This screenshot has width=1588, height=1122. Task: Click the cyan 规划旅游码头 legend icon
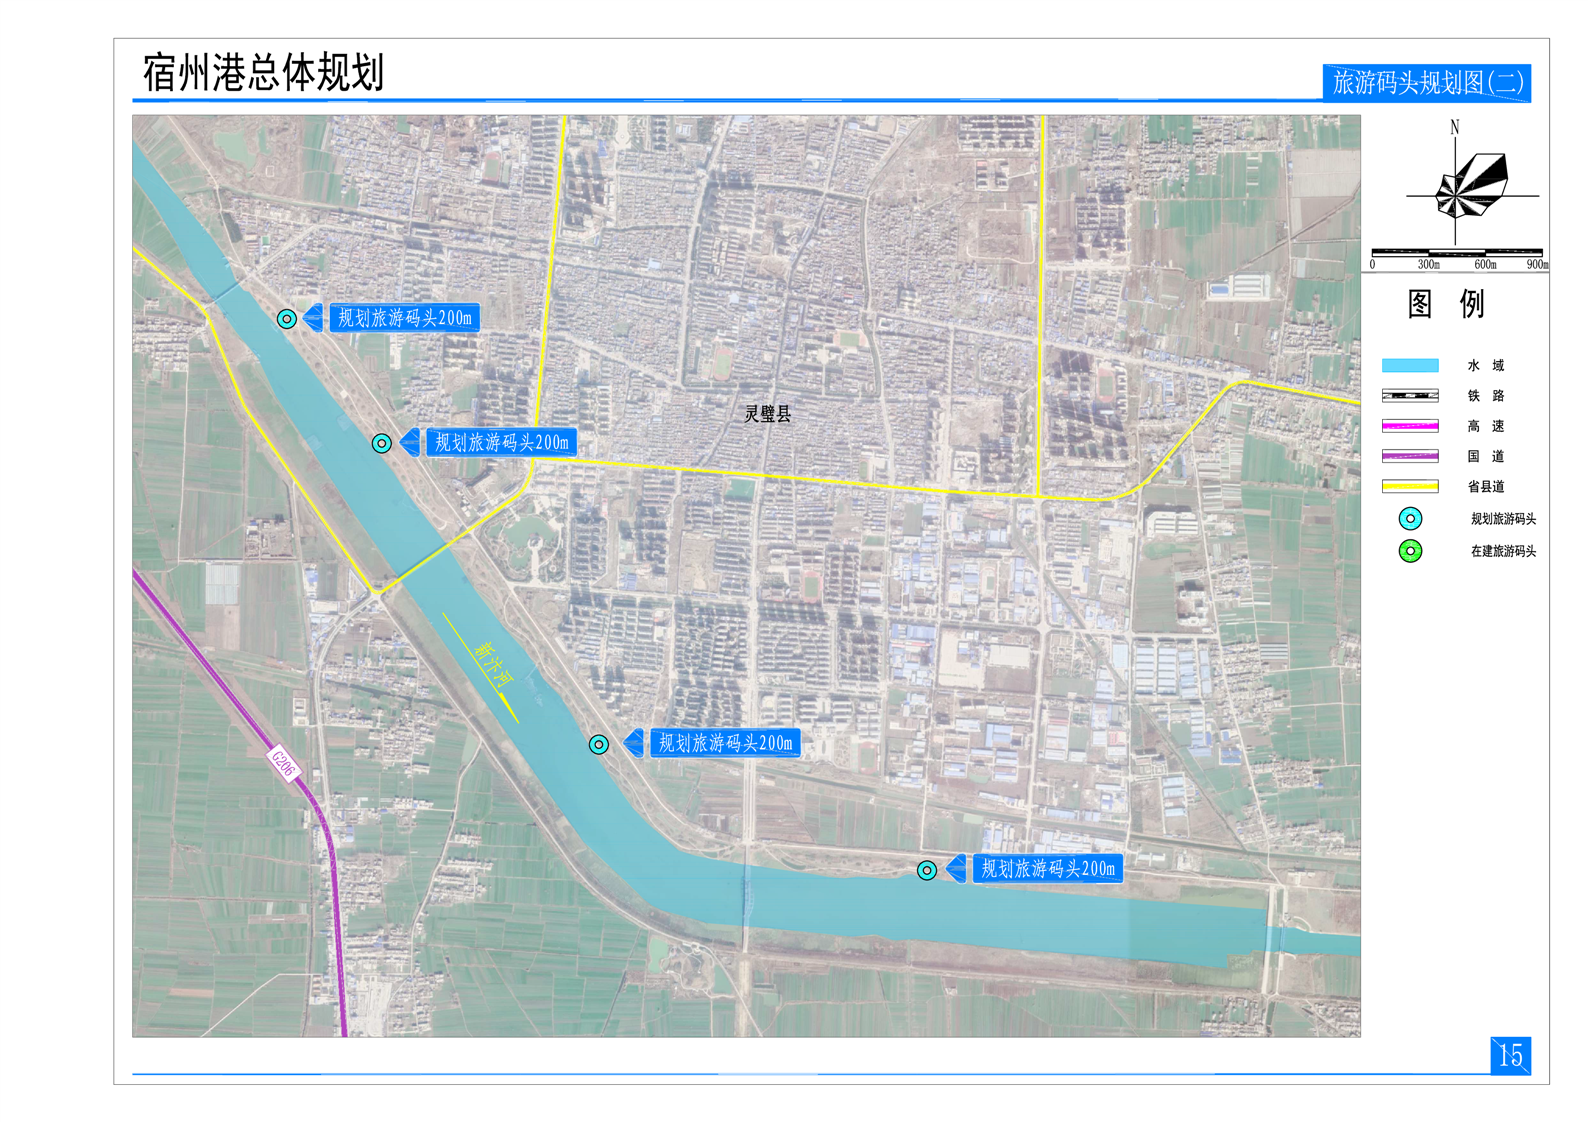(x=1410, y=518)
